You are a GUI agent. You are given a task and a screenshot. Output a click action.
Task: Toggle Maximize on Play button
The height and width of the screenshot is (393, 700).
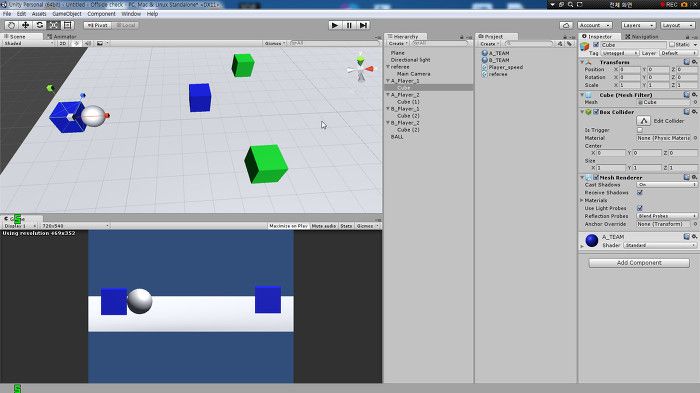[288, 226]
